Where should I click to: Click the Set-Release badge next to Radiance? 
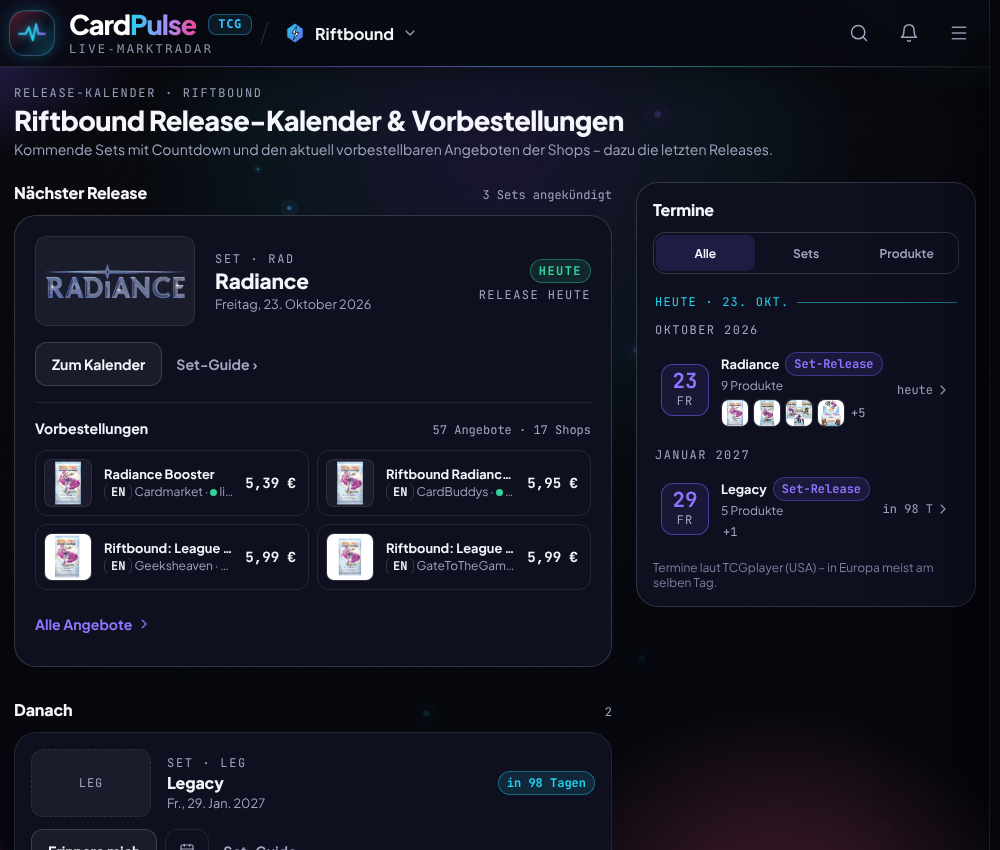[x=834, y=363]
